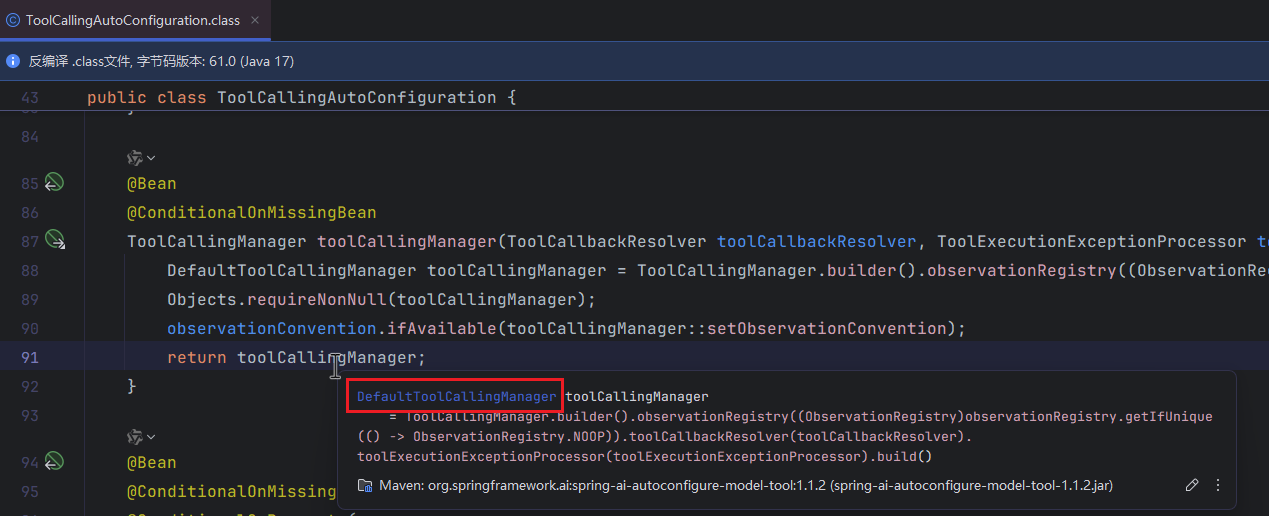Image resolution: width=1269 pixels, height=516 pixels.
Task: Click the AI inlay icon above line 85
Action: click(134, 157)
